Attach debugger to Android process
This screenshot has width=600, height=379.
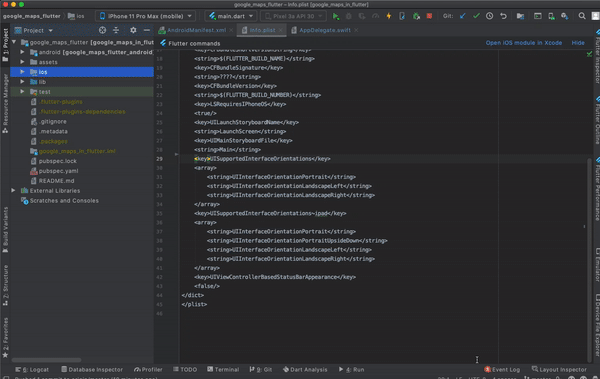pos(416,16)
